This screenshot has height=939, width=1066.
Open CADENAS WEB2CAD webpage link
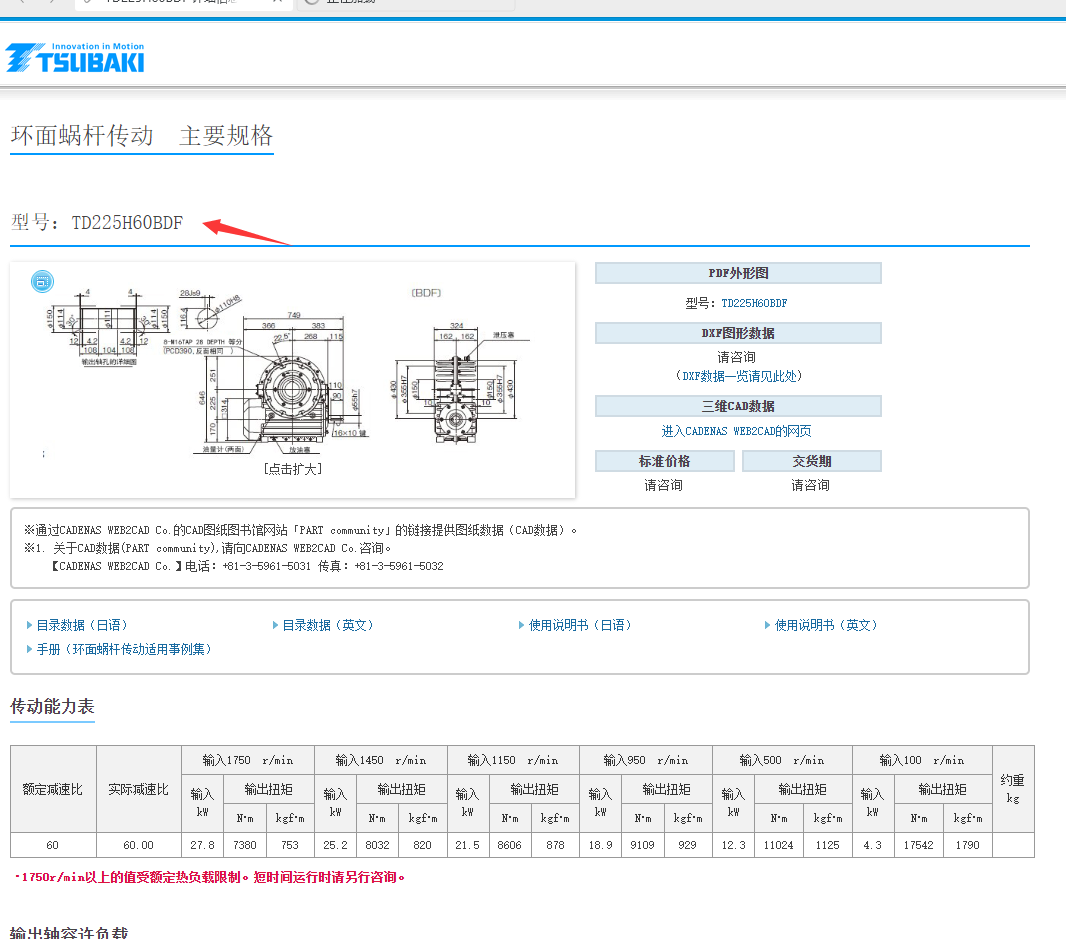[737, 430]
